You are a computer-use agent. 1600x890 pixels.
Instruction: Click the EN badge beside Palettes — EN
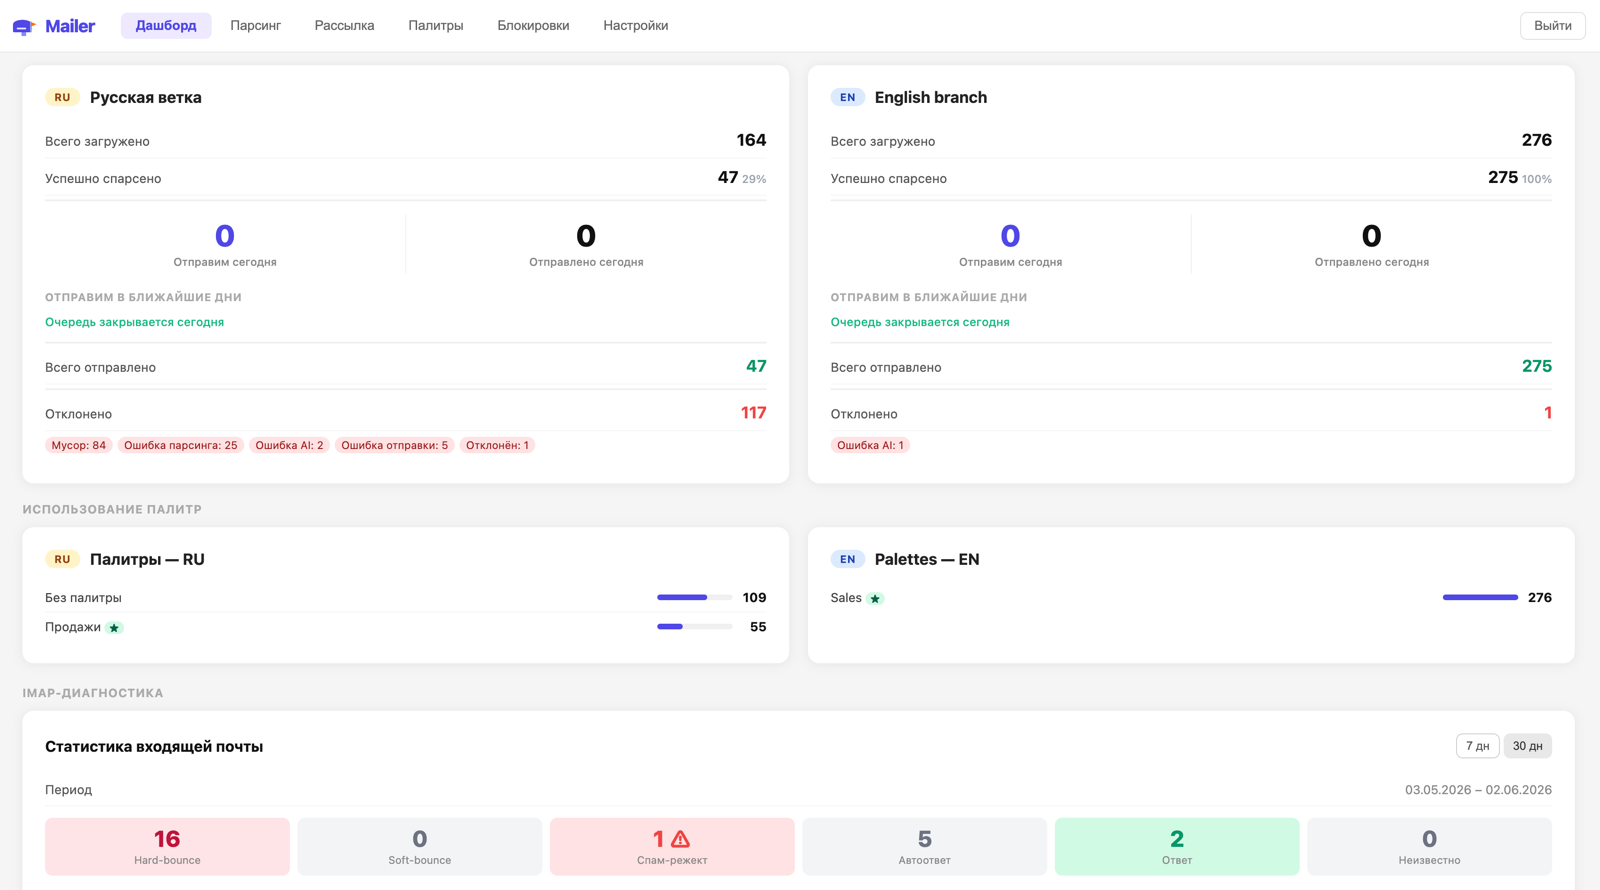click(x=847, y=559)
